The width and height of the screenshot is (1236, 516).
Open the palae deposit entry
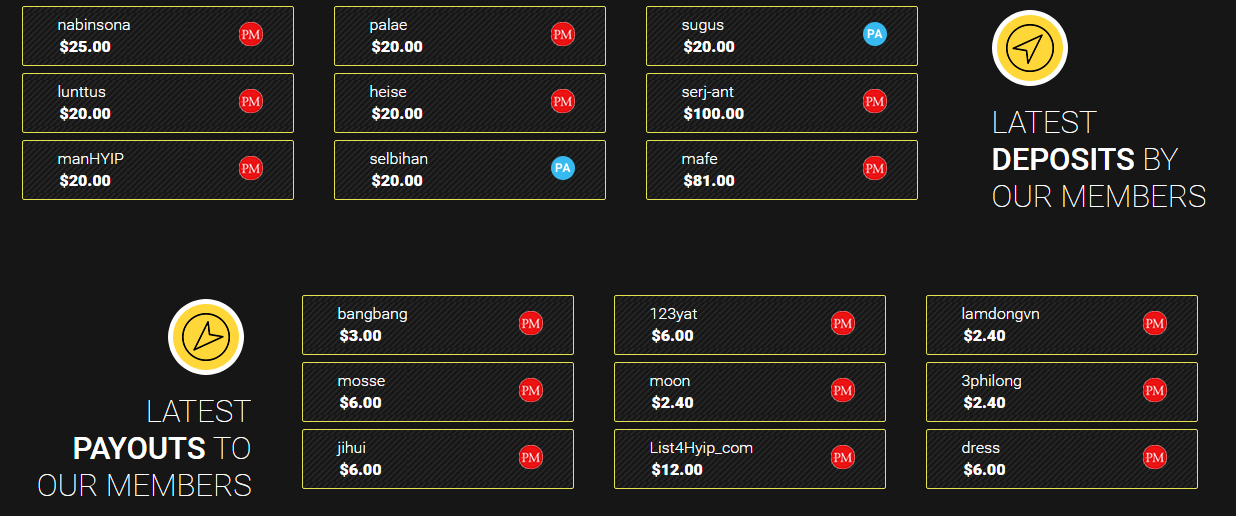tap(470, 36)
